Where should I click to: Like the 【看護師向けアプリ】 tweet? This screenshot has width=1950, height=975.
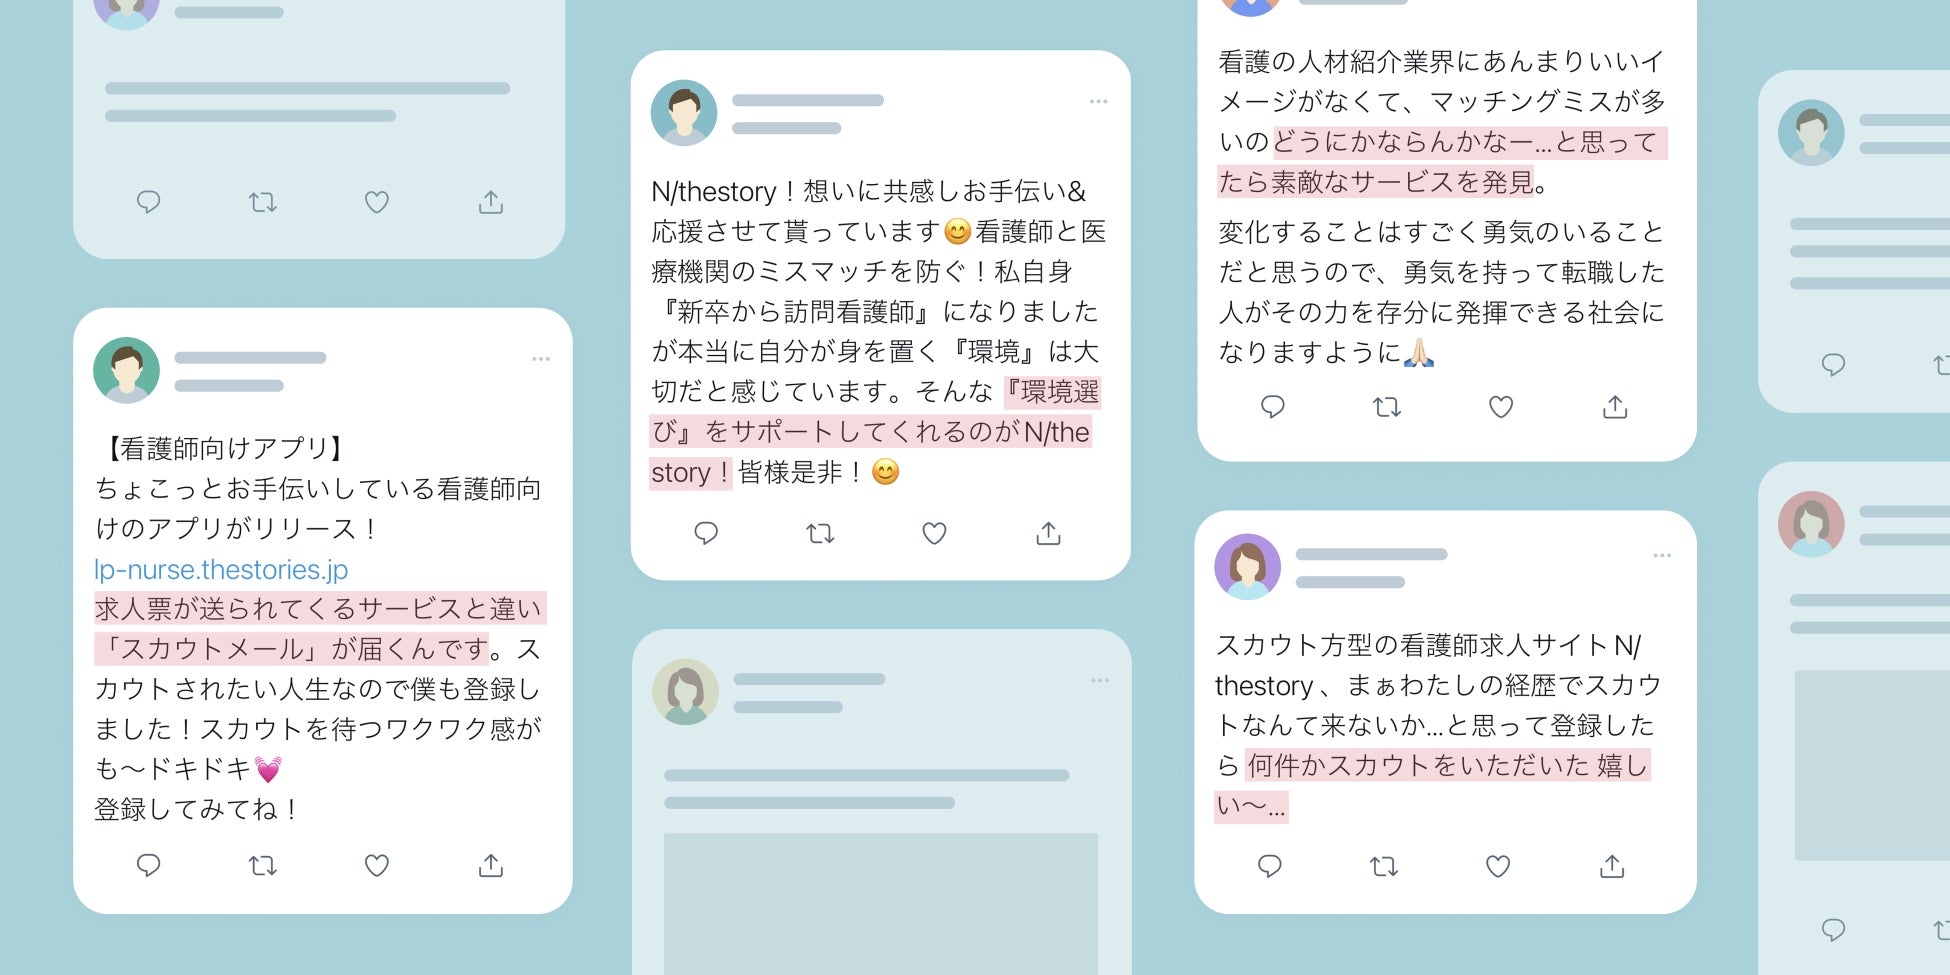point(376,865)
